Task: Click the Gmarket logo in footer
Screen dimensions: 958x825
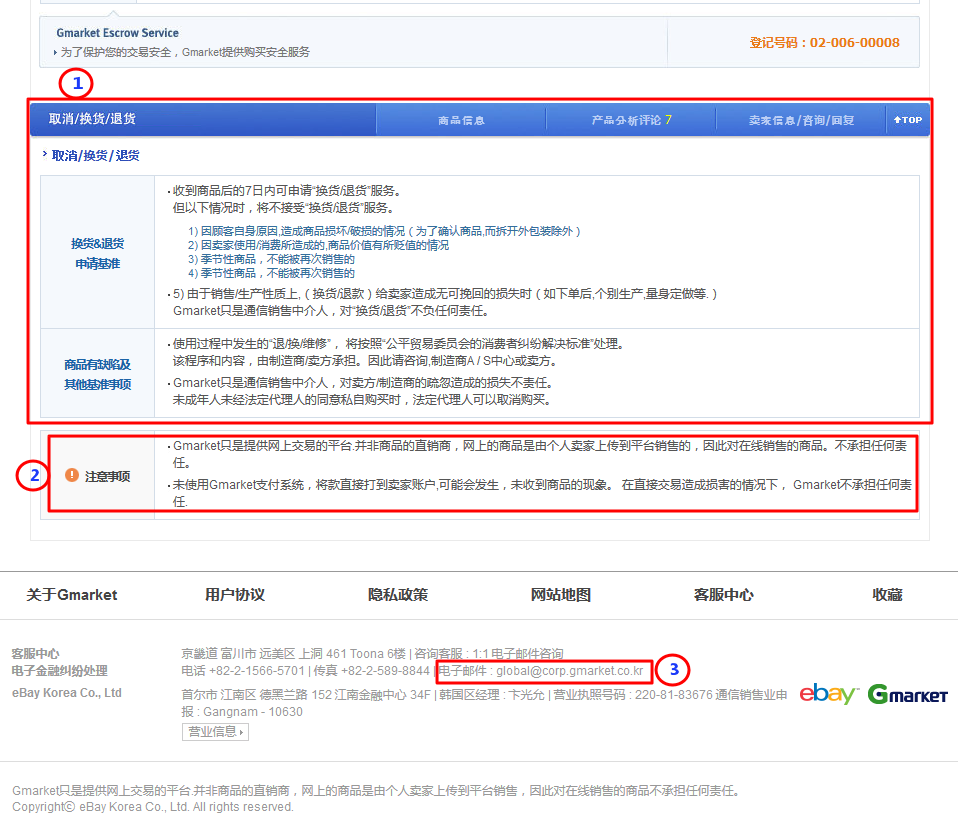Action: tap(907, 694)
